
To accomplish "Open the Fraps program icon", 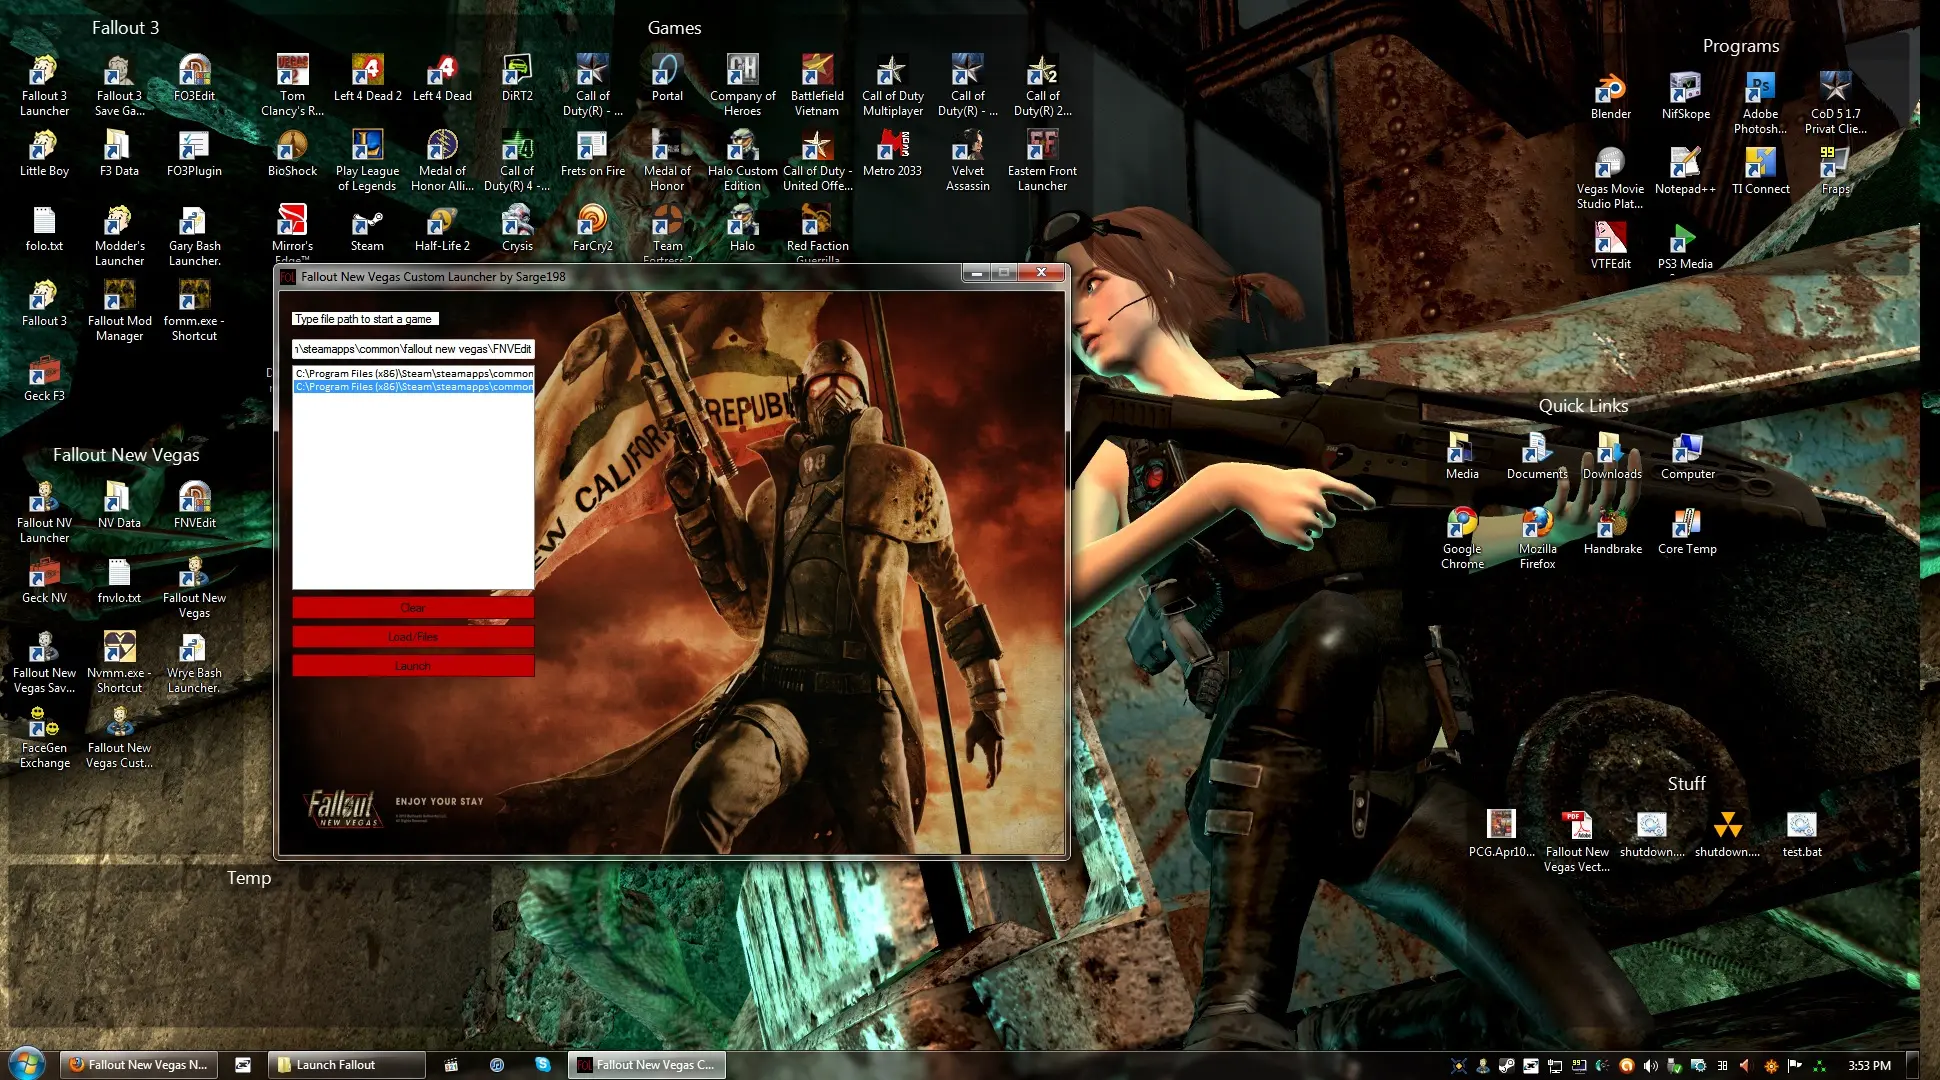I will tap(1835, 171).
